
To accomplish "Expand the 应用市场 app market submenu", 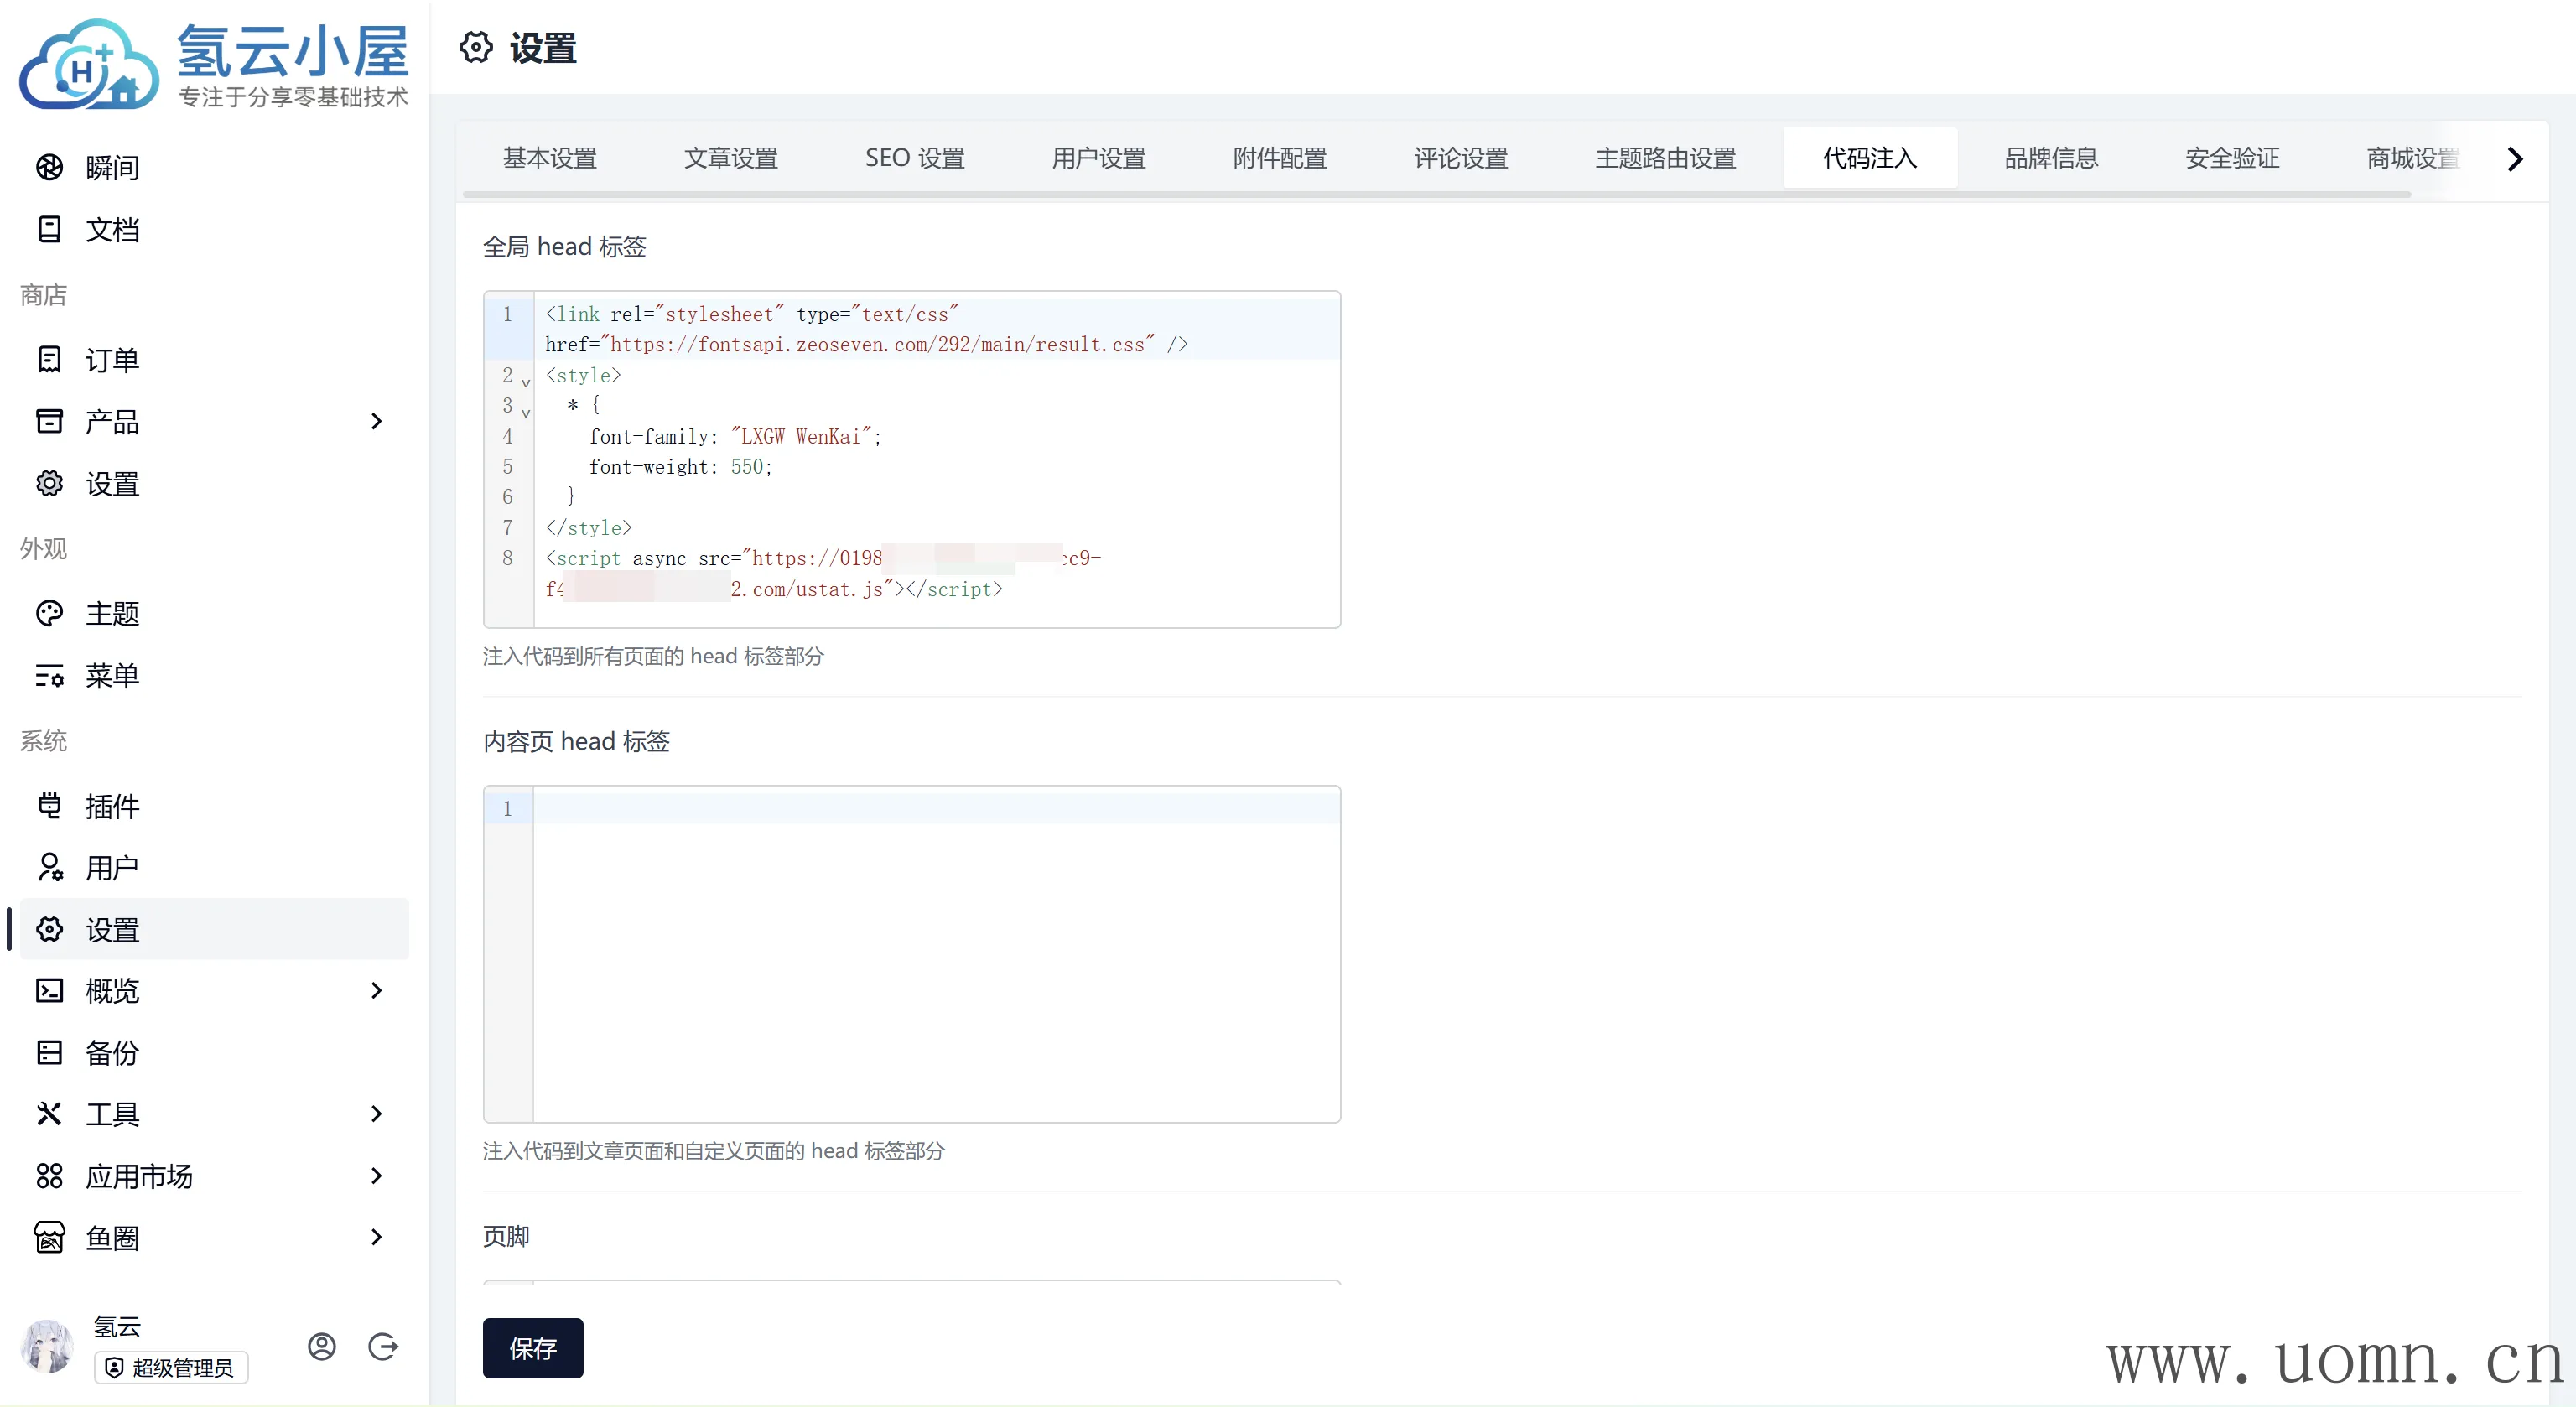I will tap(376, 1175).
